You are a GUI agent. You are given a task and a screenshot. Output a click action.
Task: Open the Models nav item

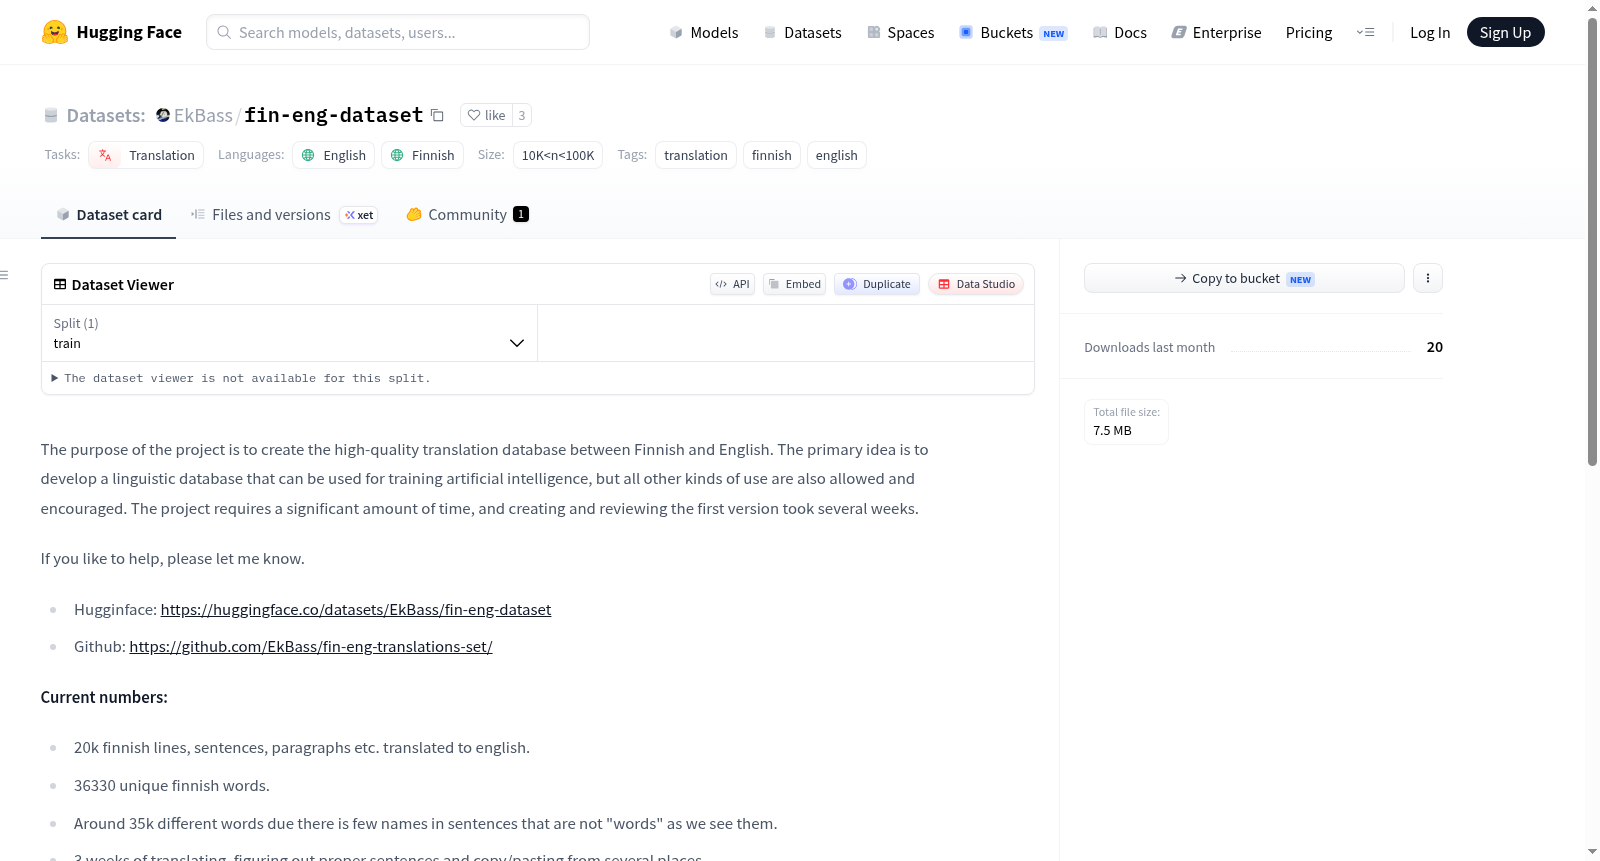pos(704,32)
